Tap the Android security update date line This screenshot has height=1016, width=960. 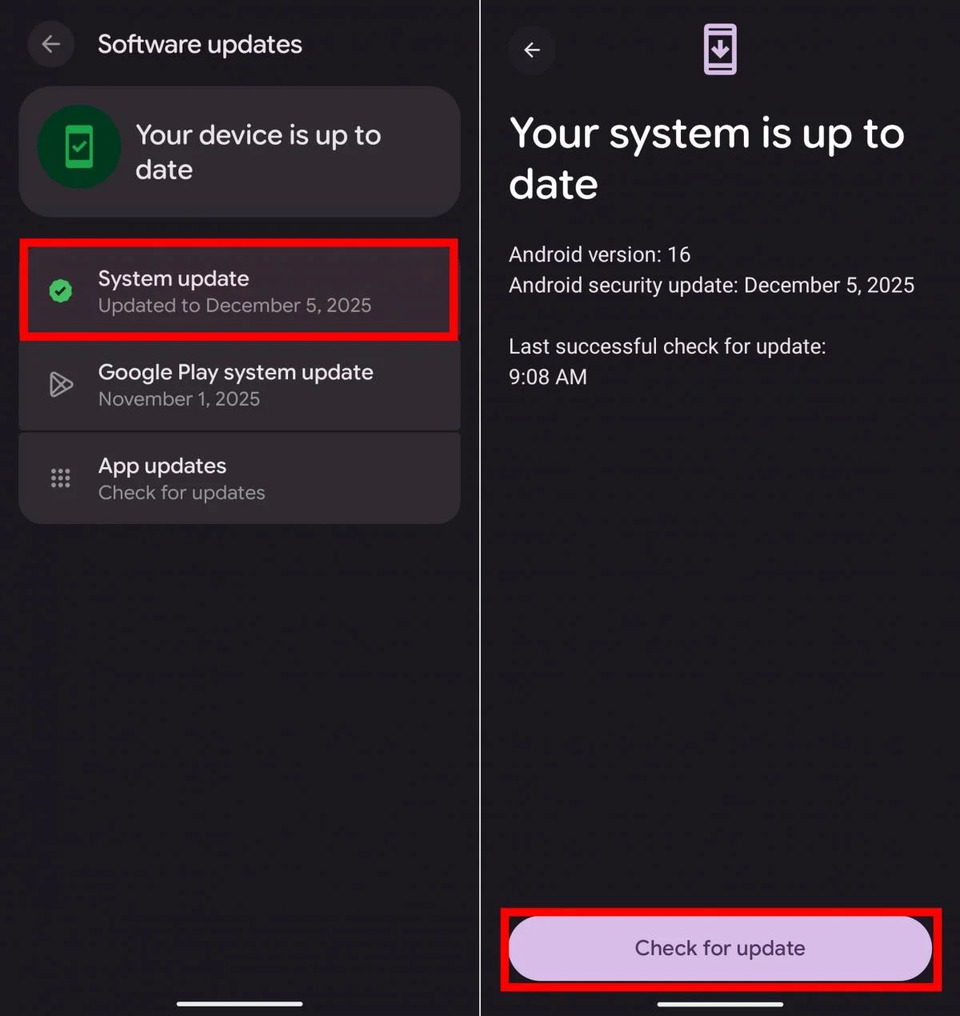pyautogui.click(x=711, y=286)
